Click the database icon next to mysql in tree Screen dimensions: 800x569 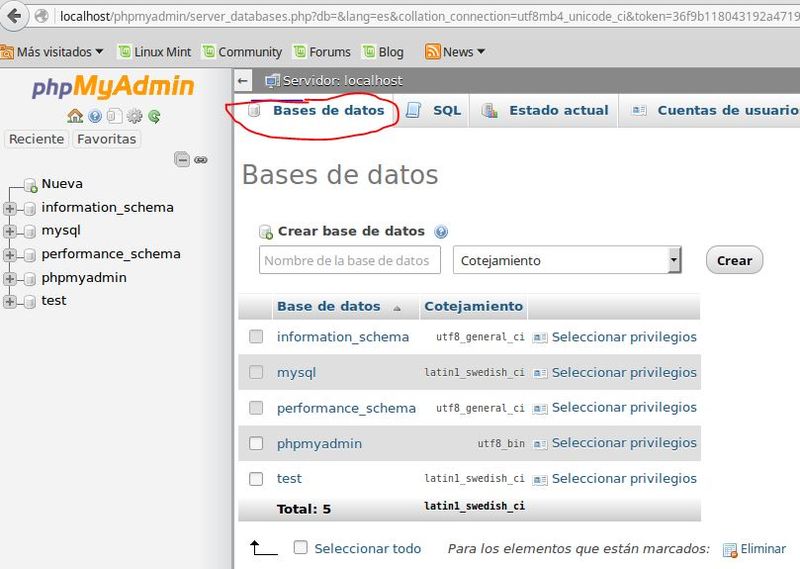click(30, 232)
